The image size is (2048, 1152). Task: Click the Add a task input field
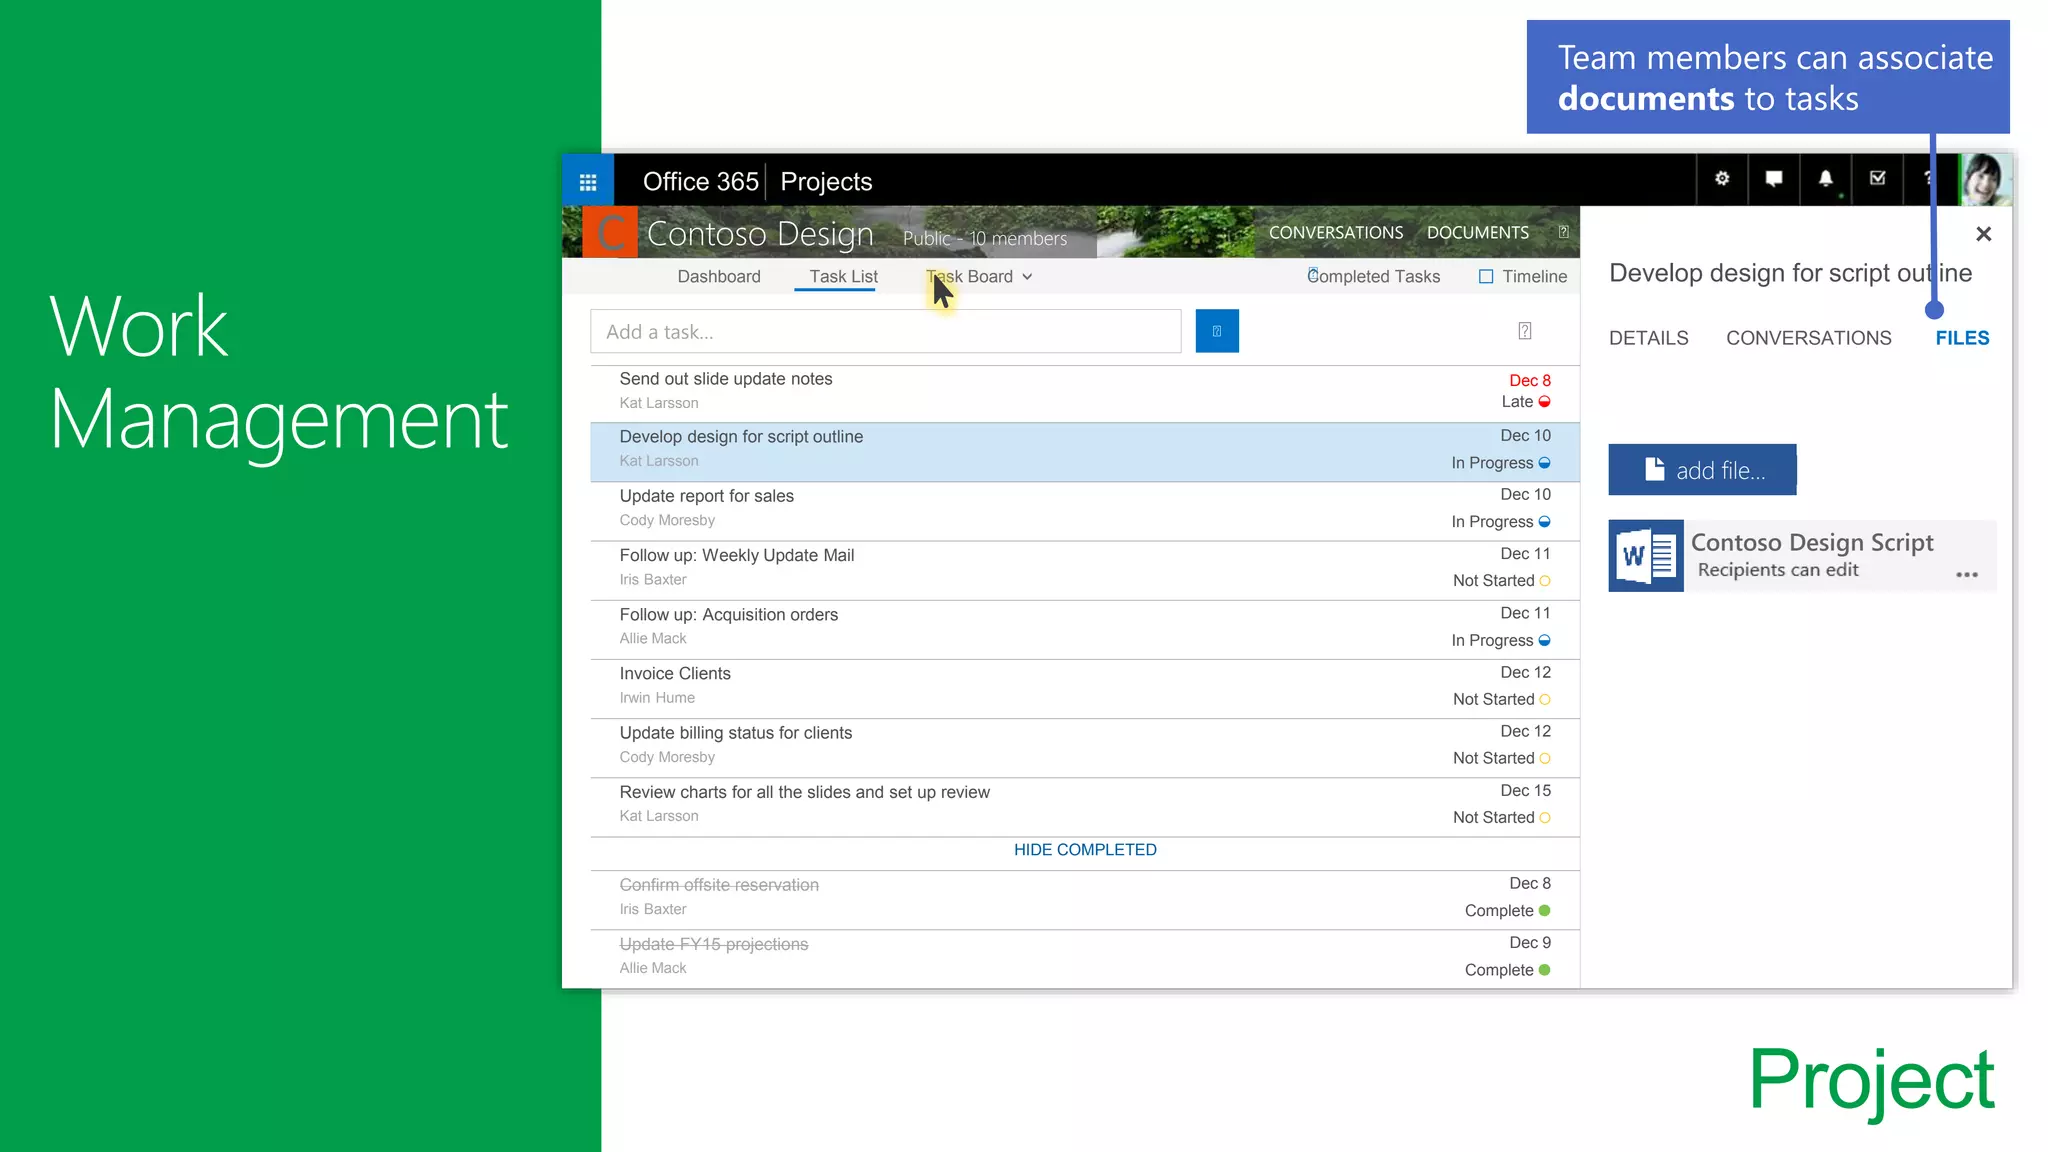(885, 332)
